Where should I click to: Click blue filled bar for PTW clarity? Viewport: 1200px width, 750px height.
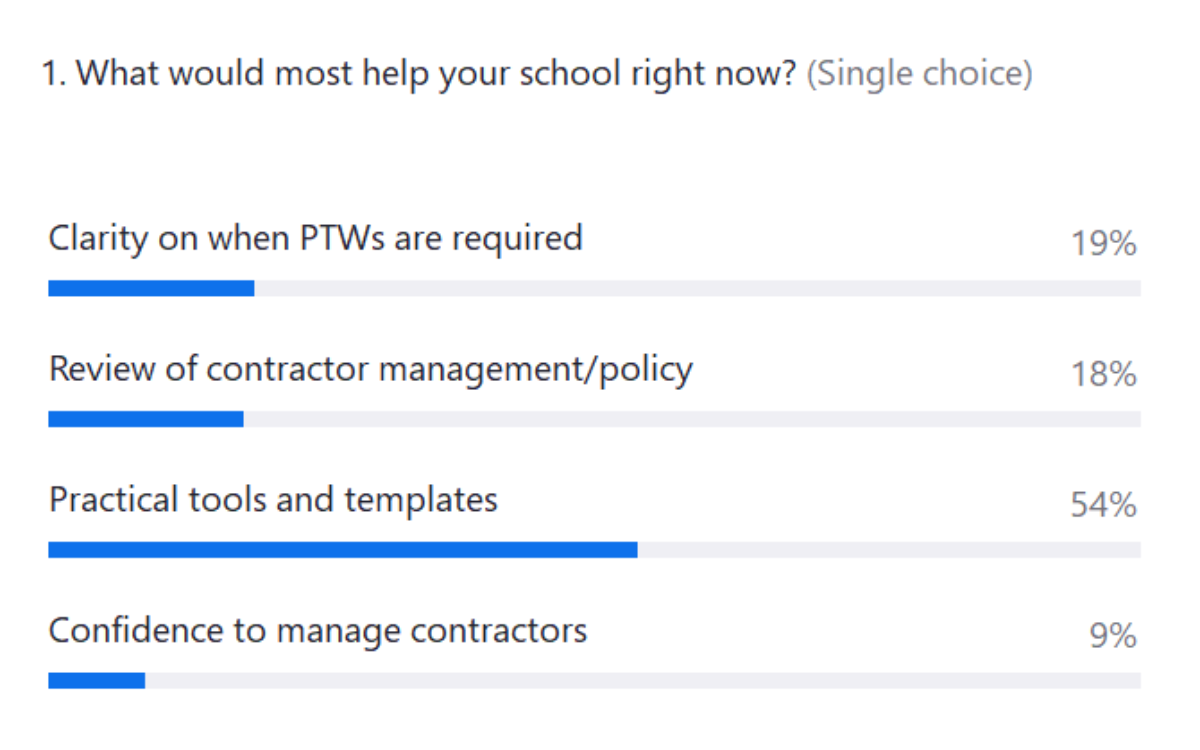tap(150, 288)
